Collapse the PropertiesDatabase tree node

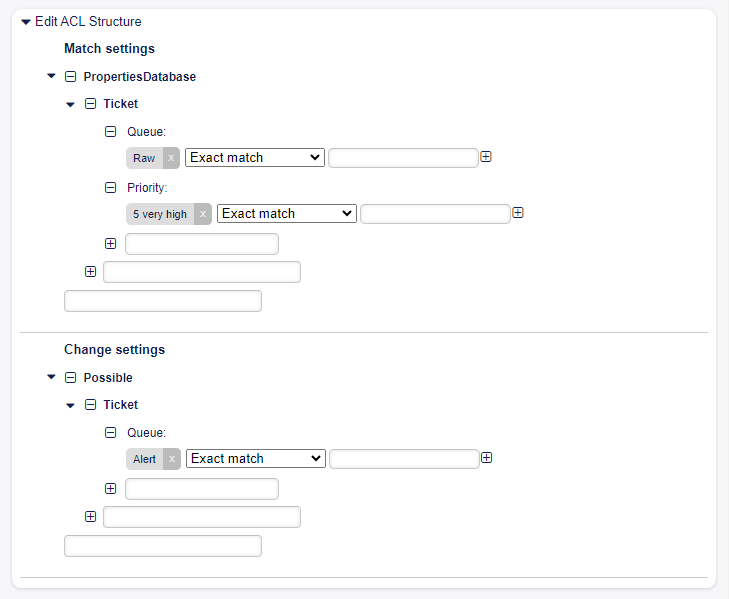(52, 76)
